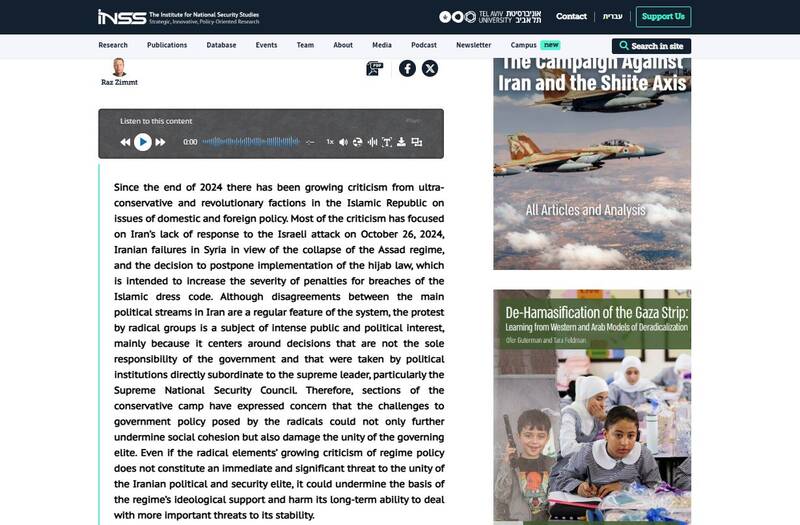The height and width of the screenshot is (525, 800).
Task: Open the Team menu
Action: coord(305,45)
